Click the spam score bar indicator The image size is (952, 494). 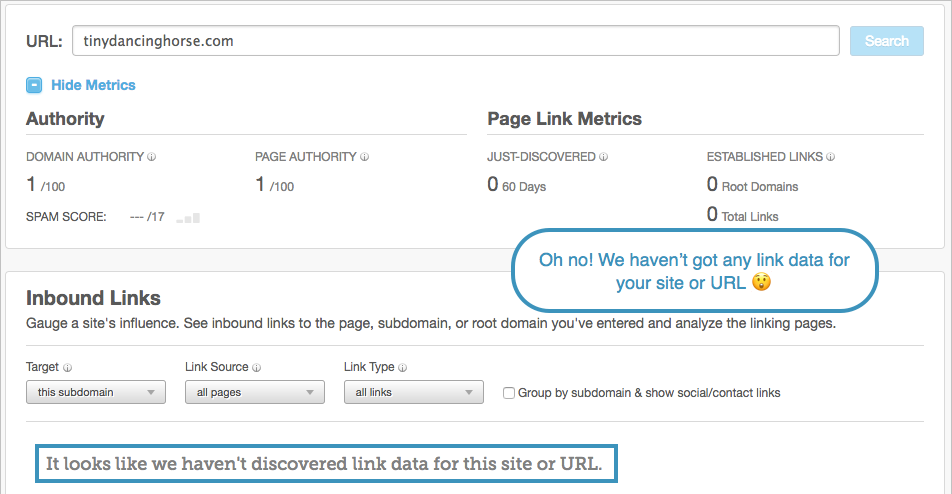188,217
